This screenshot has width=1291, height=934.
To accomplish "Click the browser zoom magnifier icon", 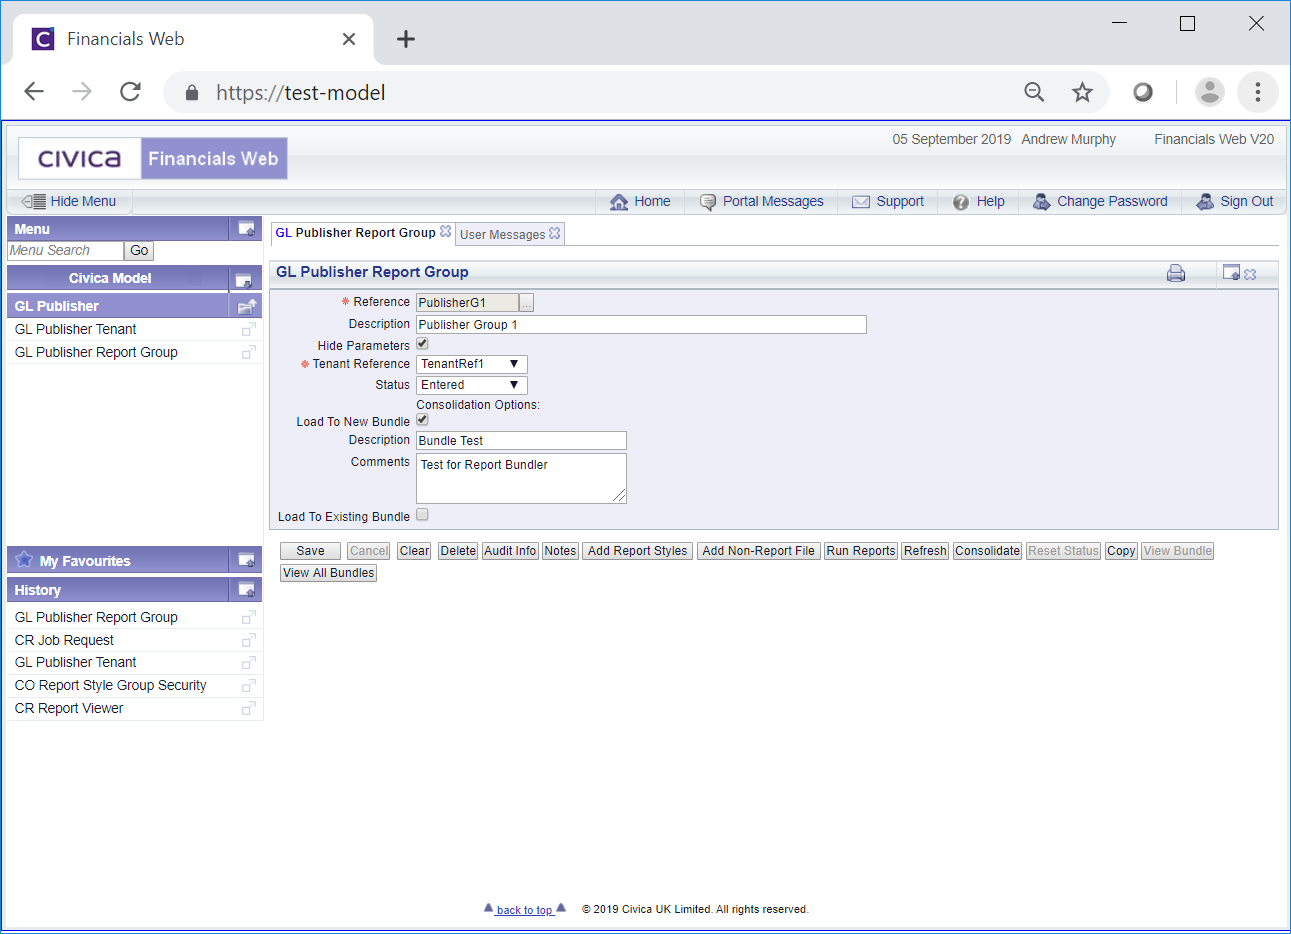I will pos(1034,93).
